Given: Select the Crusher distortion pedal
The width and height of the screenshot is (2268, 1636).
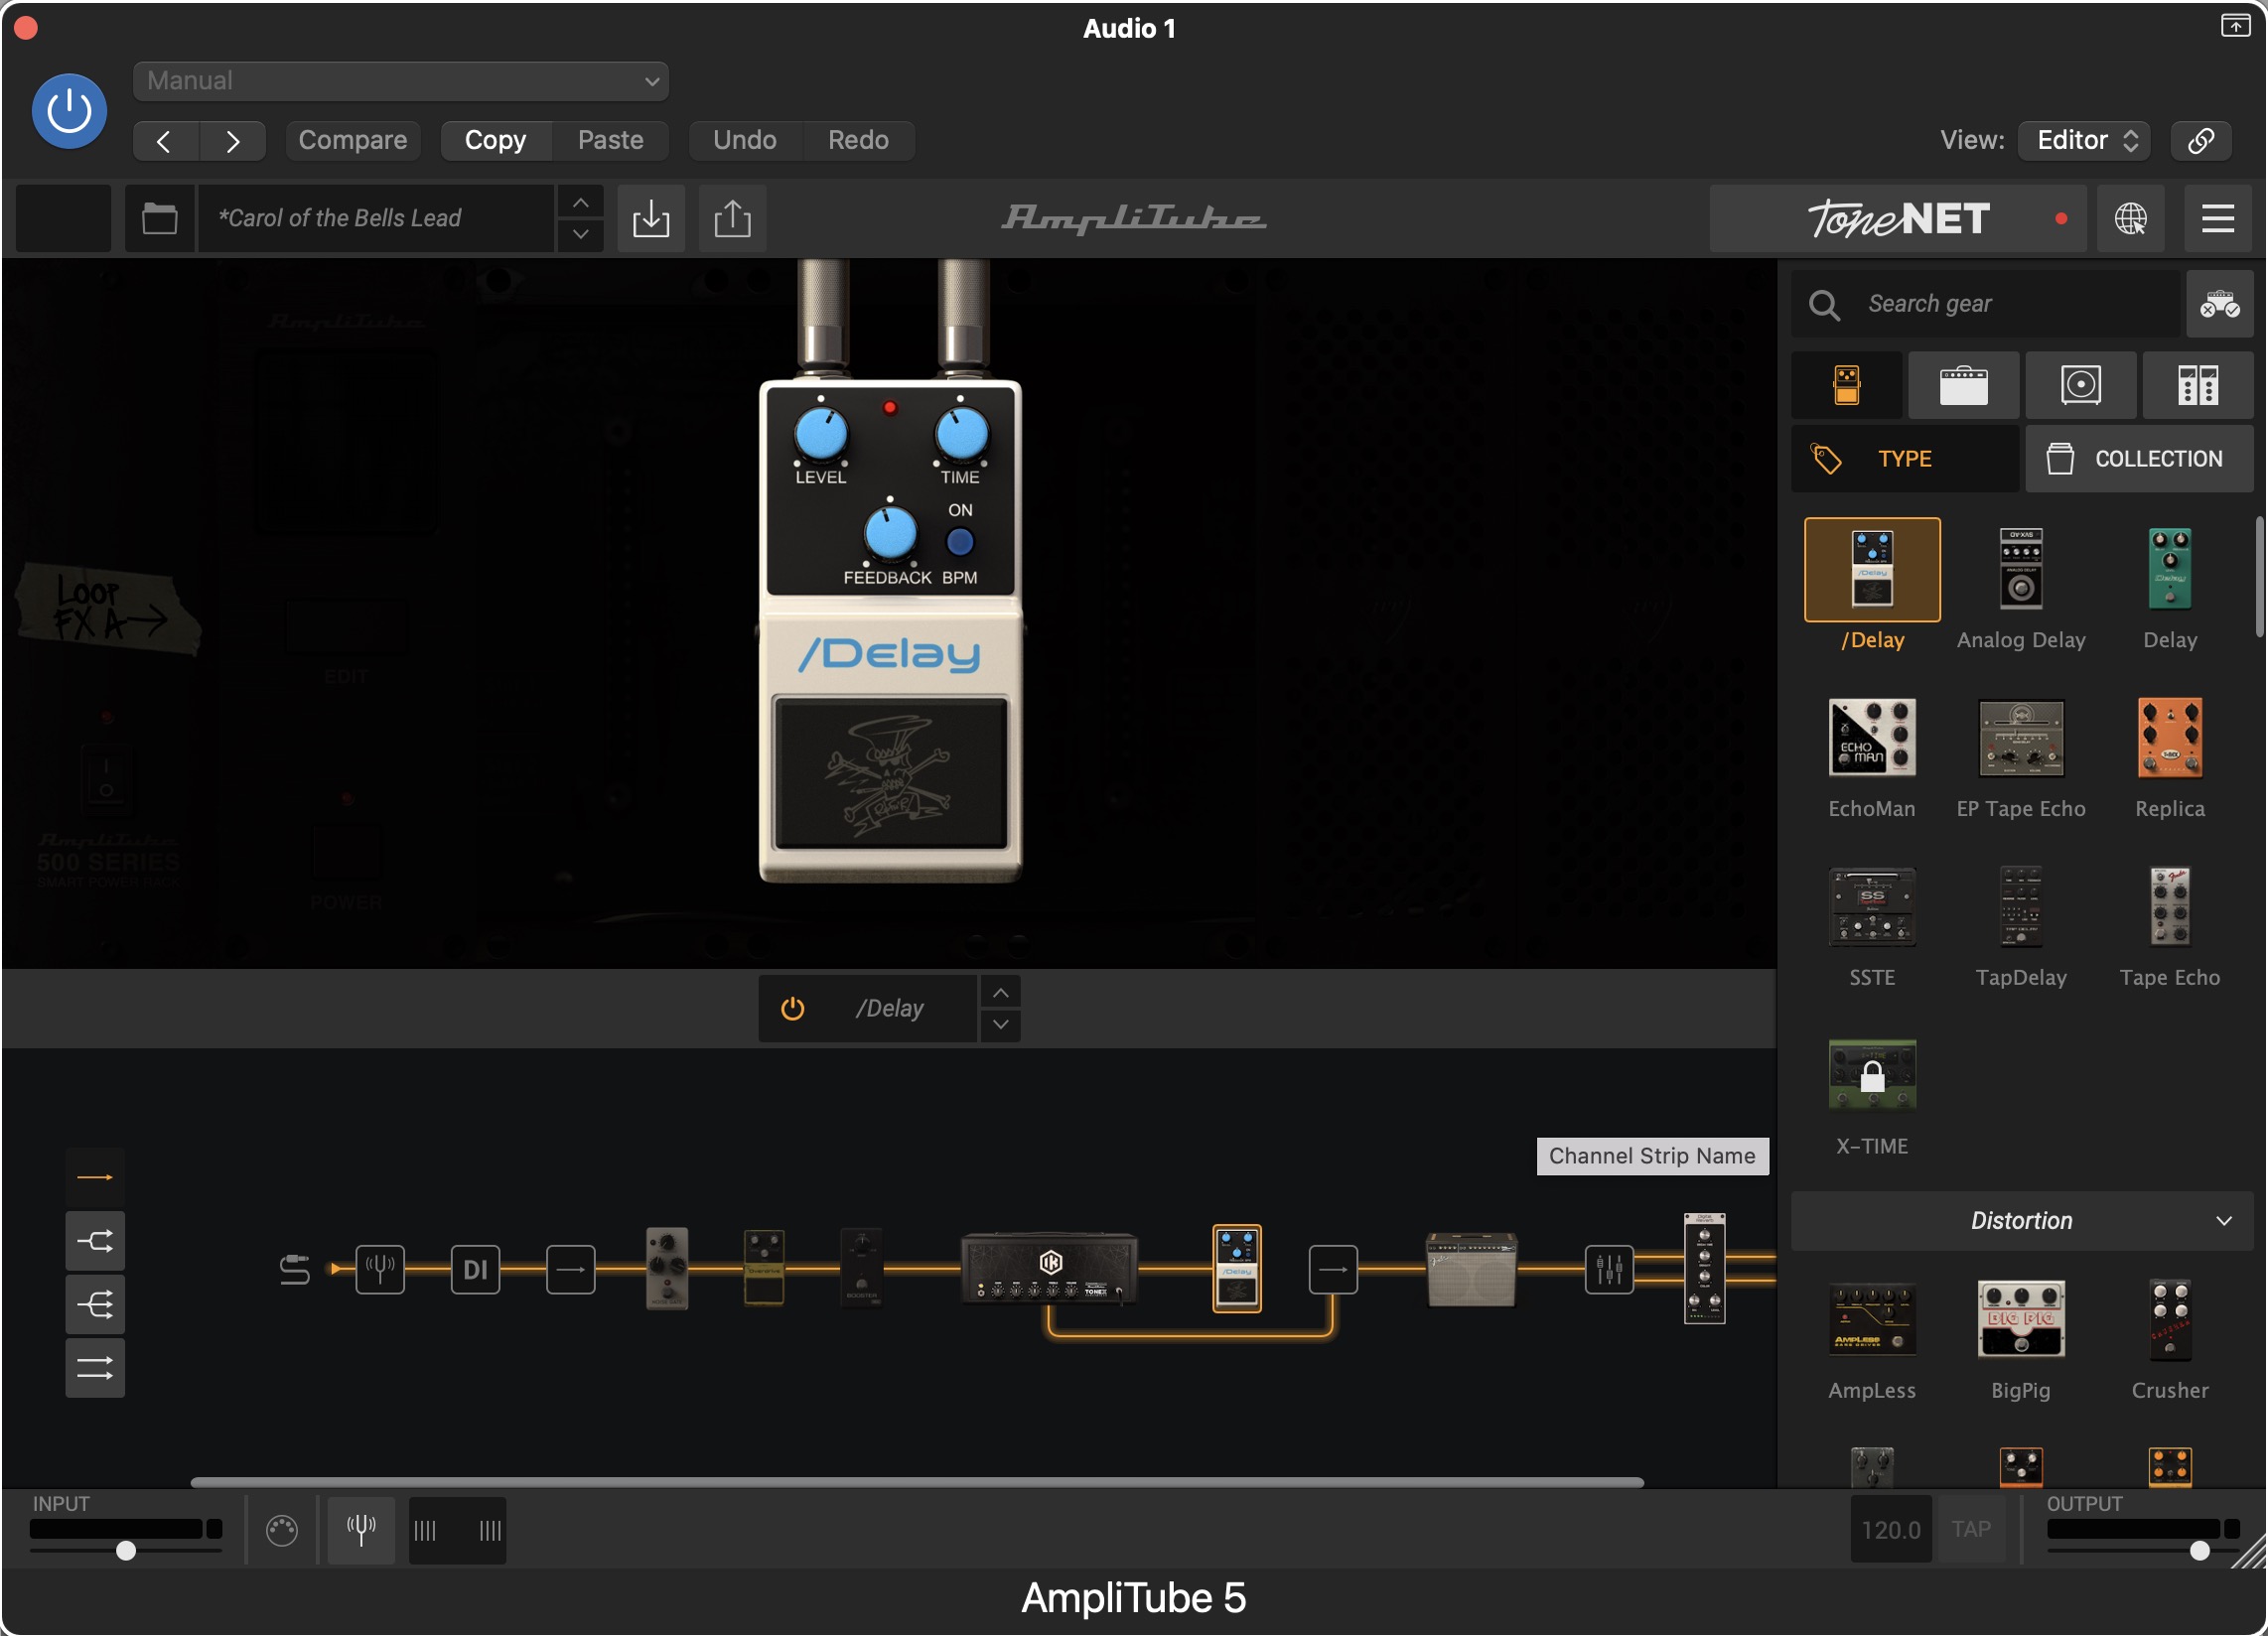Looking at the screenshot, I should (2170, 1320).
